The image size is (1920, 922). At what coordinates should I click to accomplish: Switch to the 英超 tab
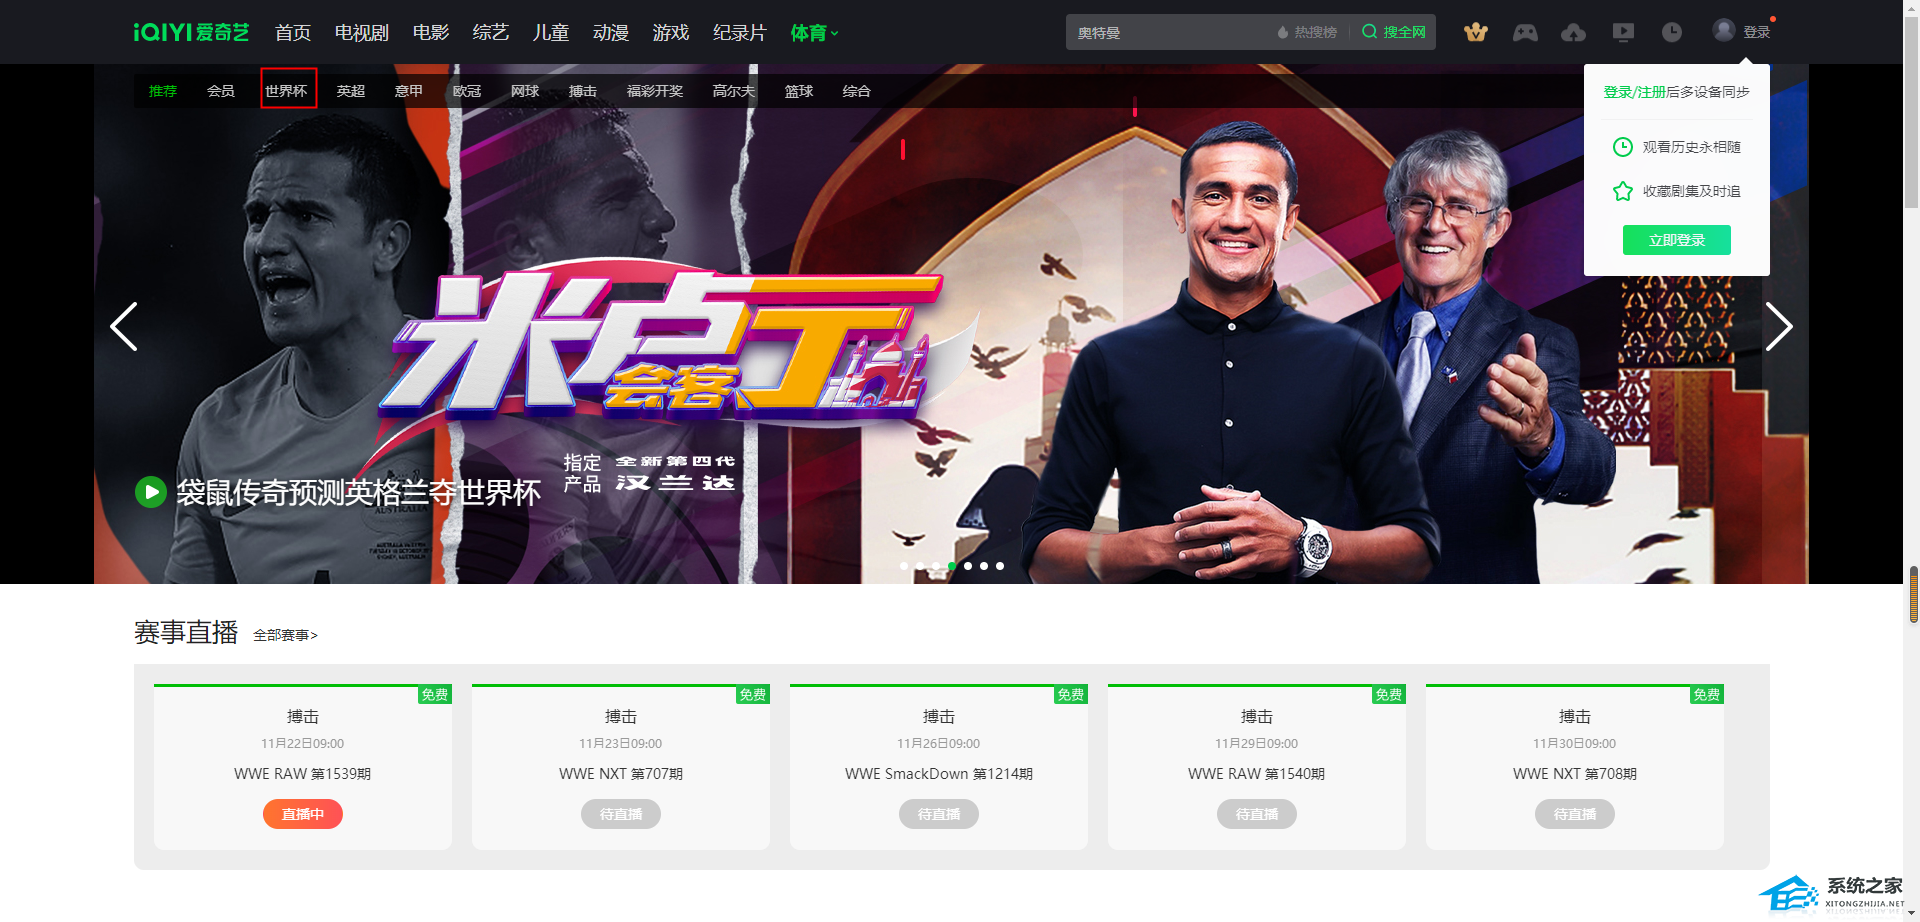point(351,91)
